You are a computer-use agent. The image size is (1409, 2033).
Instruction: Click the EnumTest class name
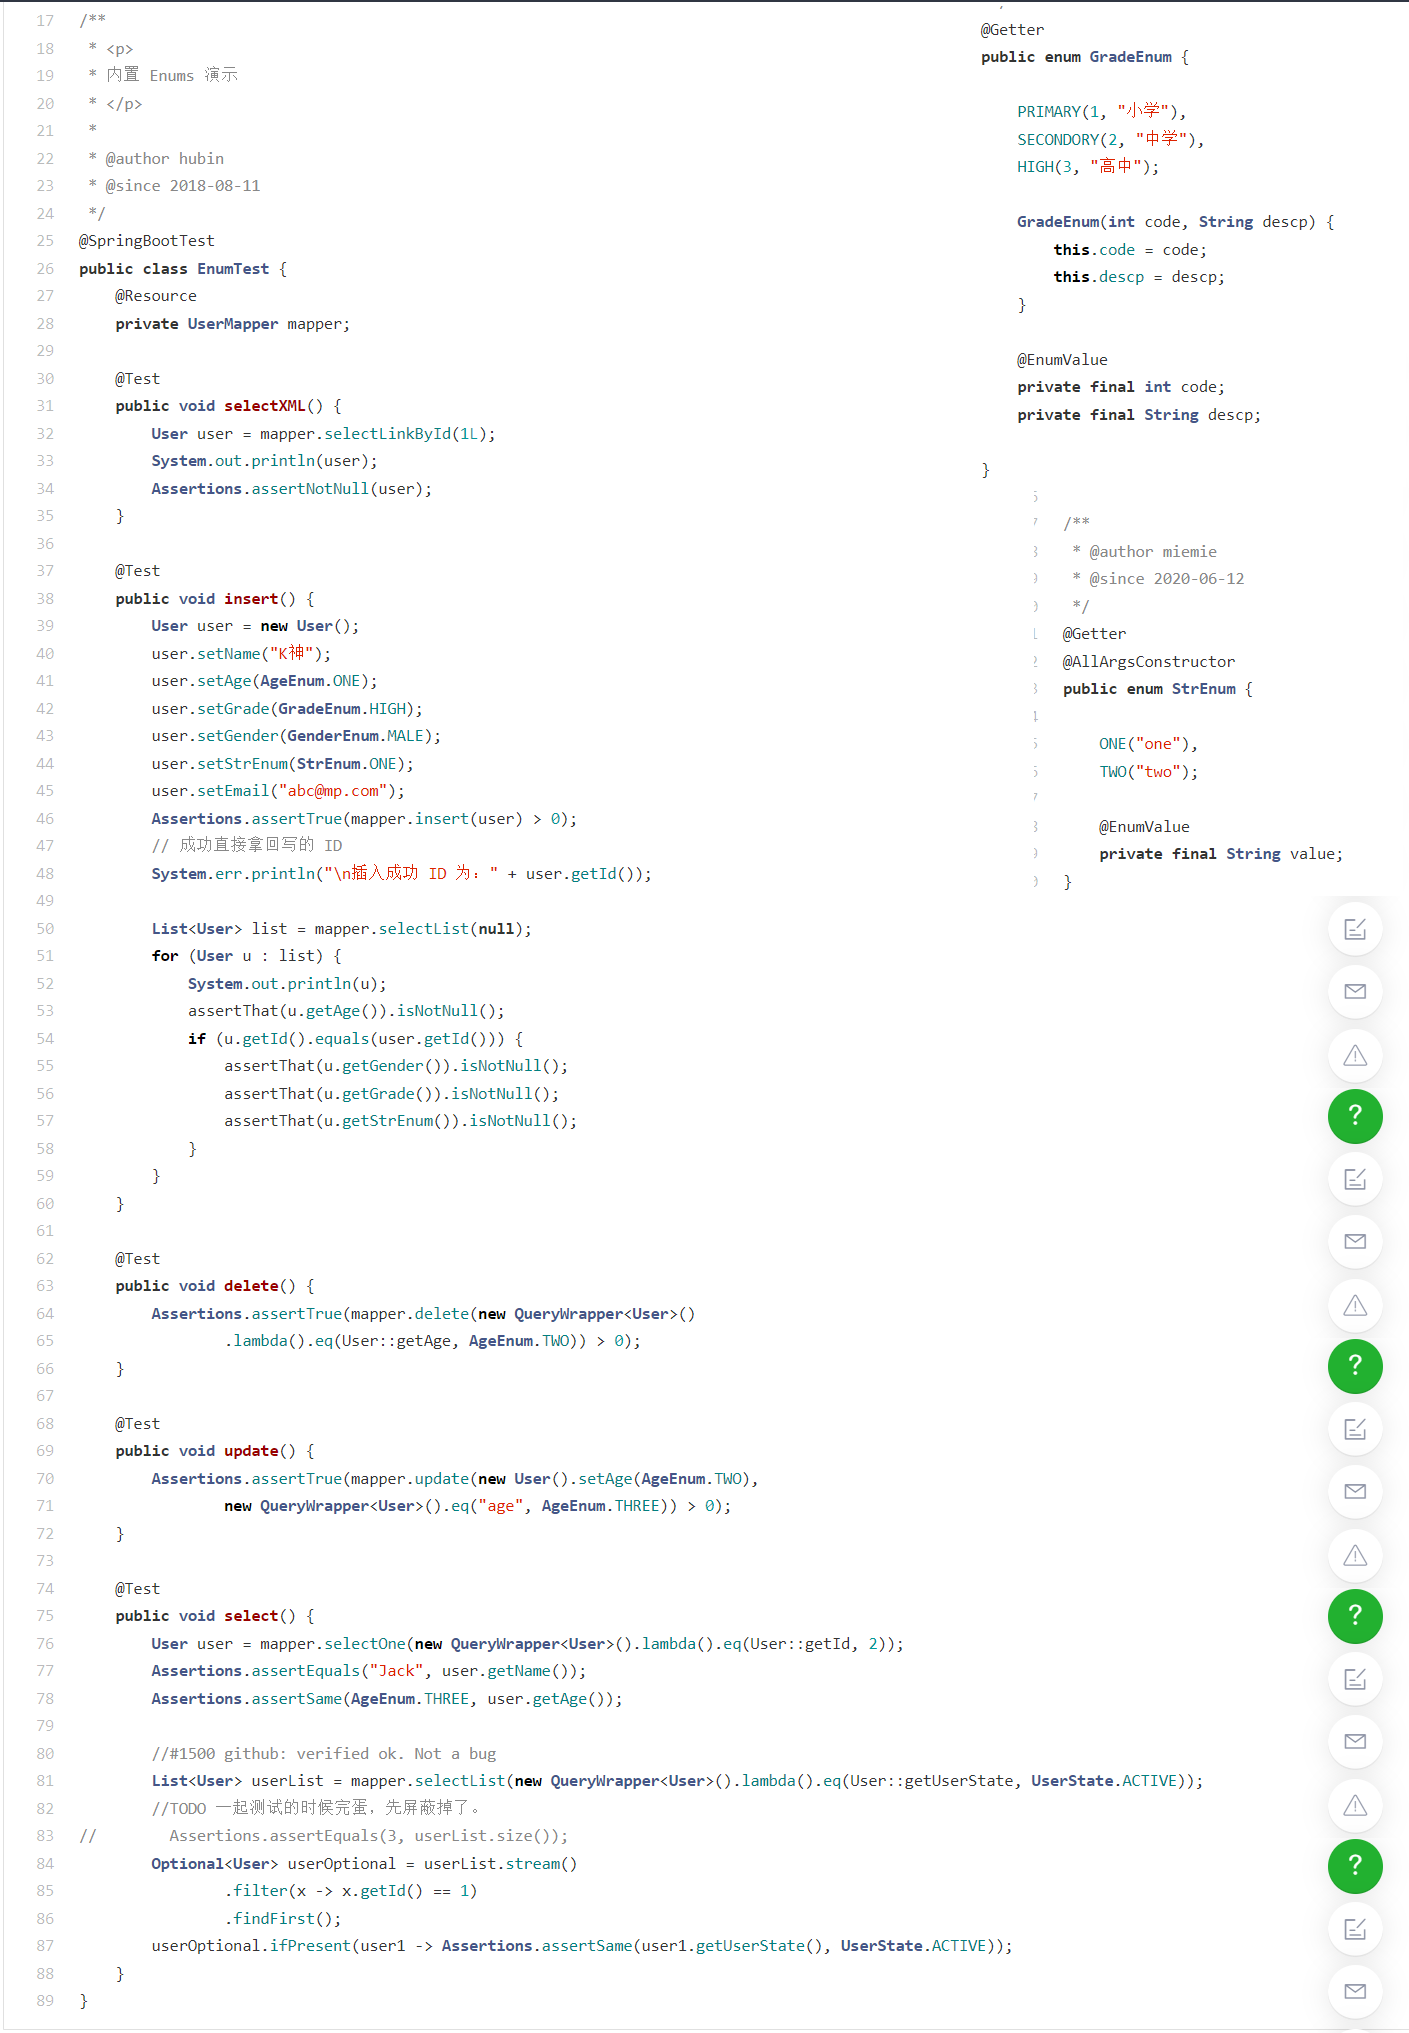coord(233,269)
